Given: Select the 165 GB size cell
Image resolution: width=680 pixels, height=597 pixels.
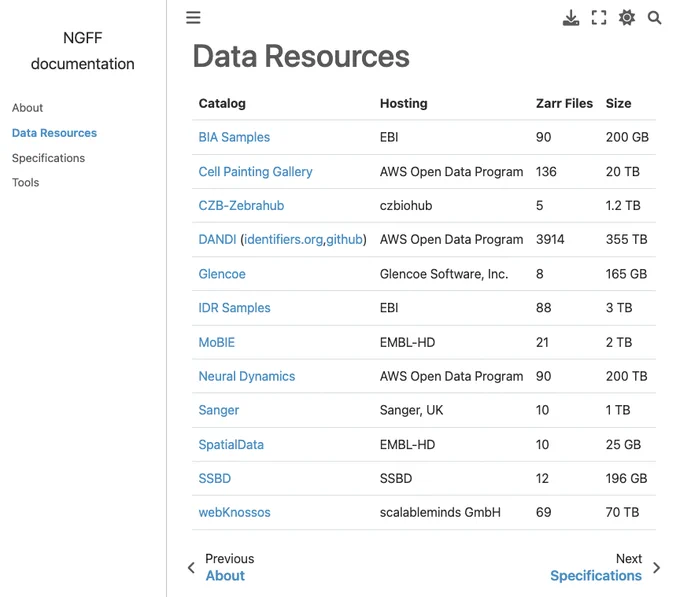Looking at the screenshot, I should coord(626,274).
